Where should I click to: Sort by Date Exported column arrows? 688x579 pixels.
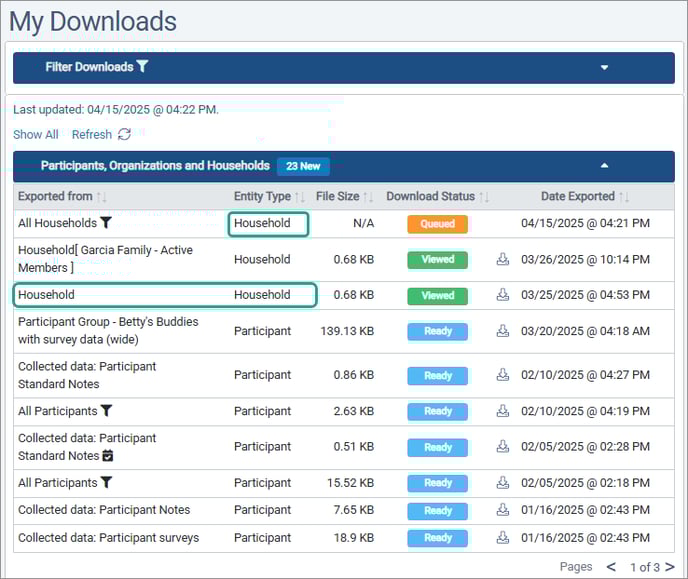(x=624, y=197)
